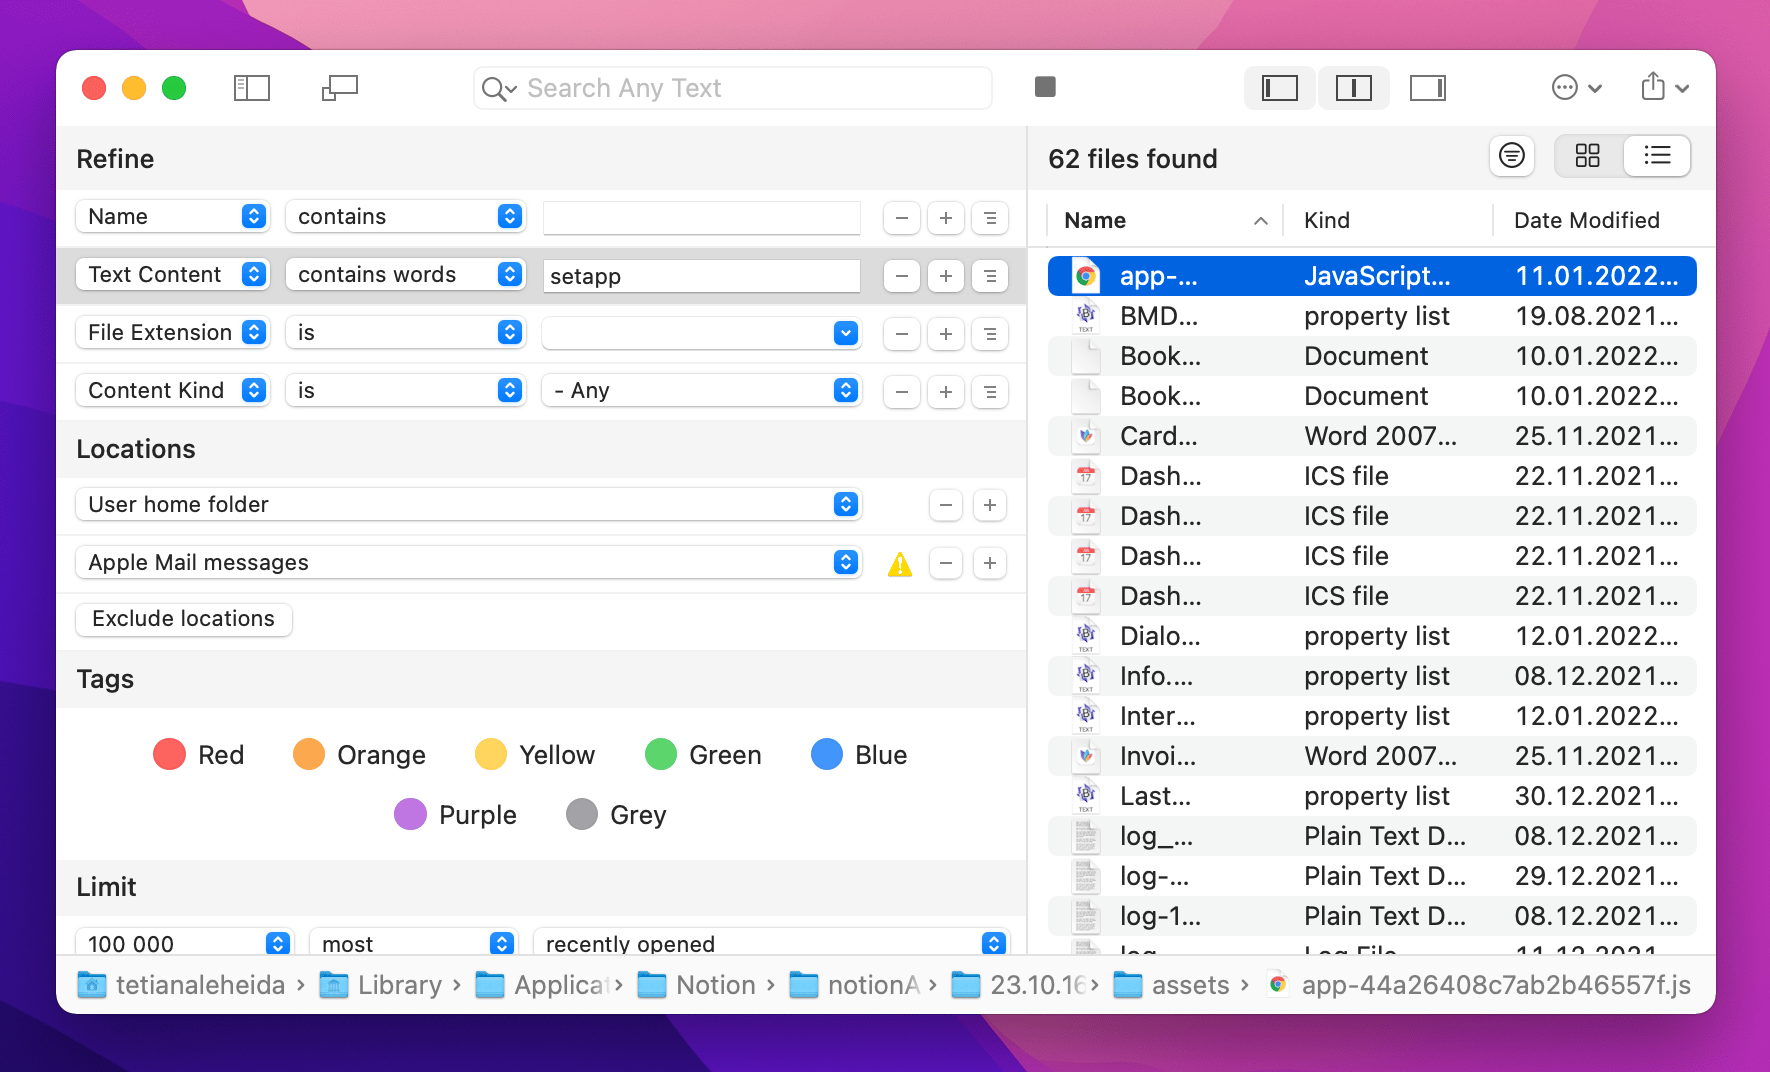Viewport: 1770px width, 1072px height.
Task: Click the results filter circle icon
Action: (x=1512, y=156)
